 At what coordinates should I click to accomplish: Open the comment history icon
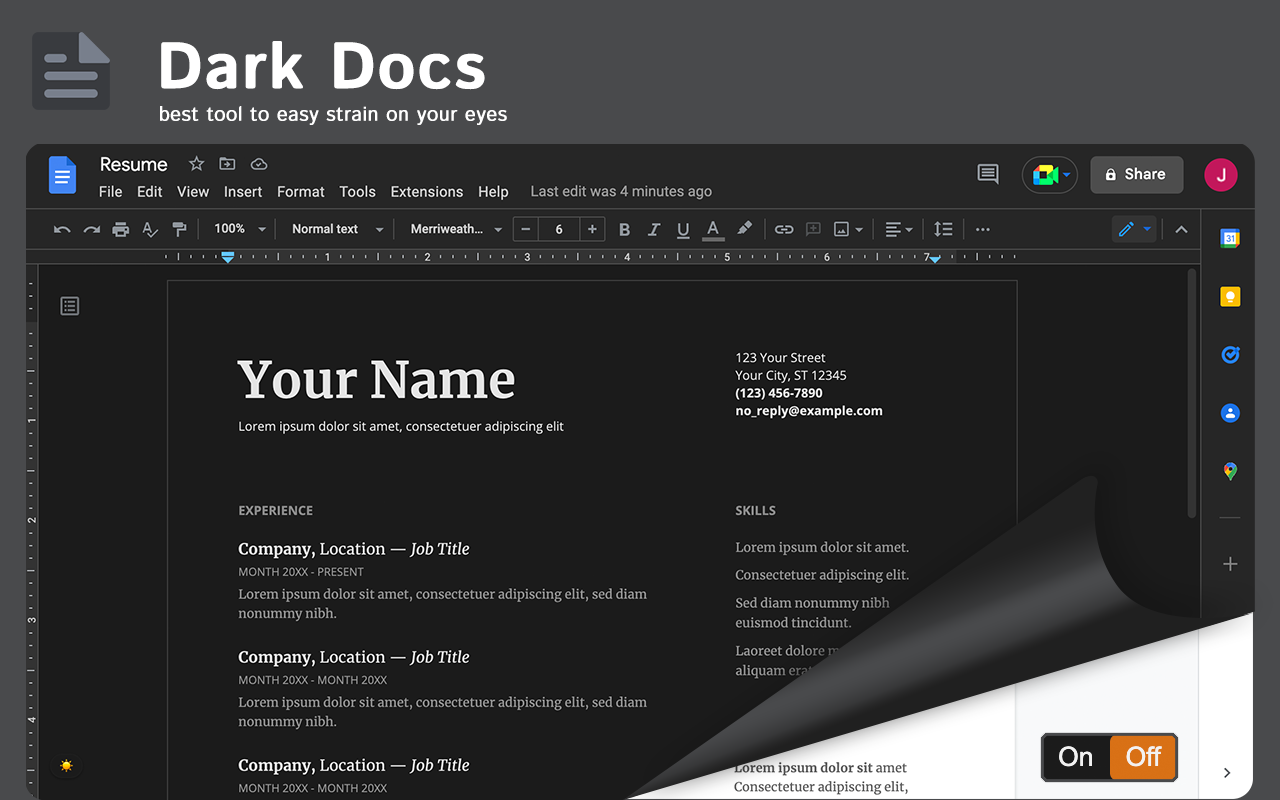pyautogui.click(x=988, y=174)
